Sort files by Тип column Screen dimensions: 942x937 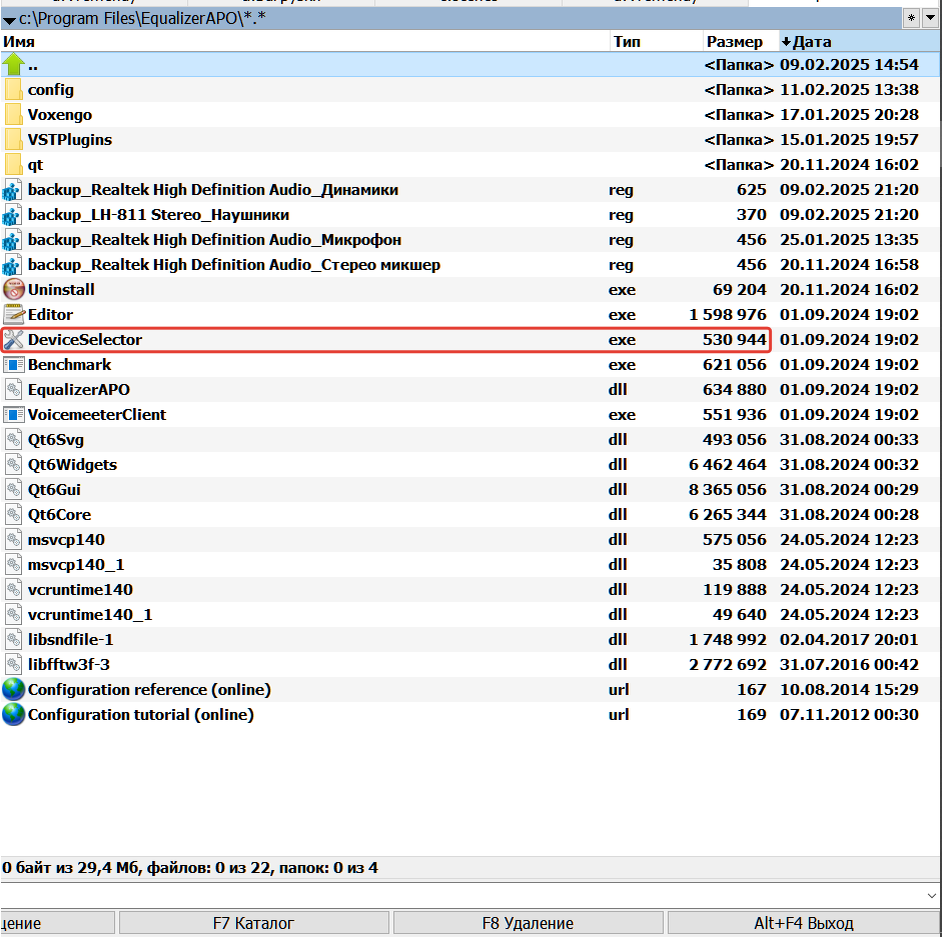point(656,41)
